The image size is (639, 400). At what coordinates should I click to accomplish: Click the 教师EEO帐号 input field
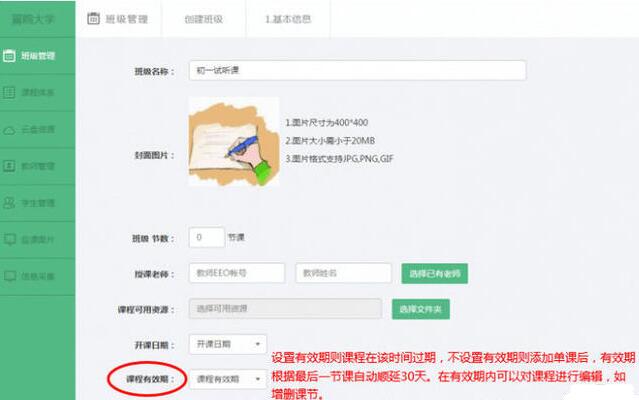click(237, 273)
